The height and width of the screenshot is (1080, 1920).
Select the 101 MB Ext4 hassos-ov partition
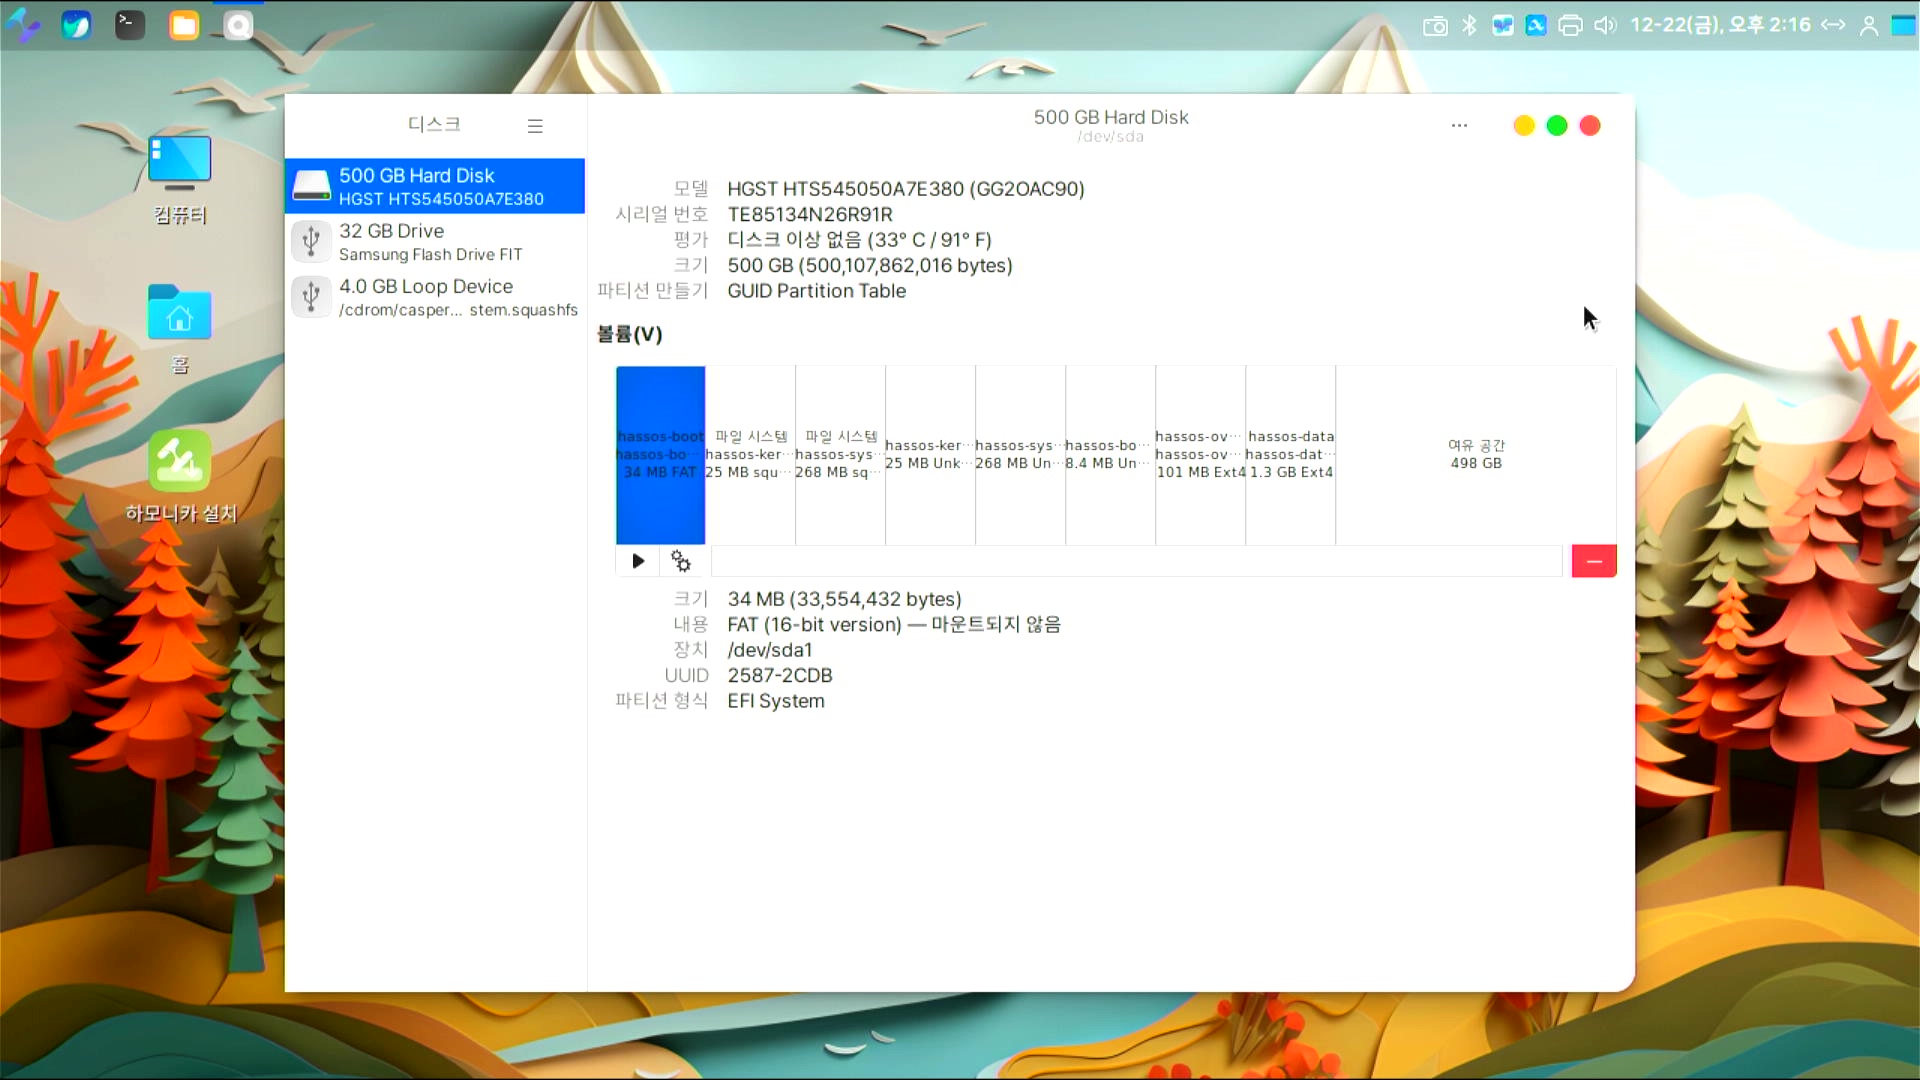pos(1200,455)
